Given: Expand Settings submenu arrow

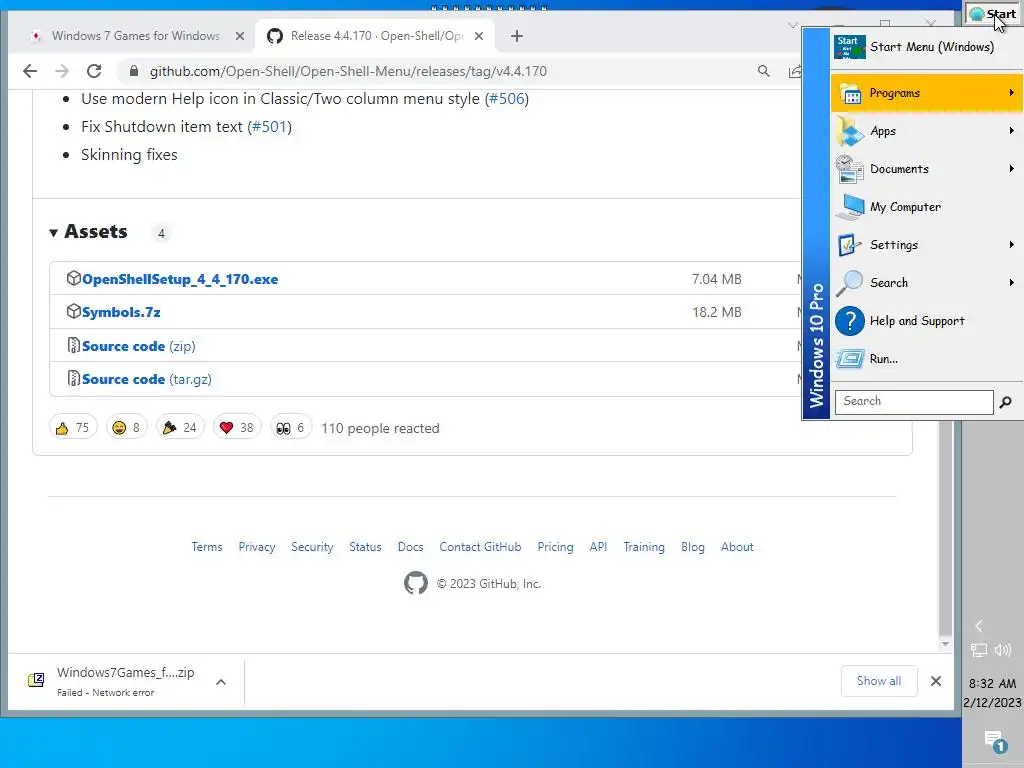Looking at the screenshot, I should [x=1012, y=244].
